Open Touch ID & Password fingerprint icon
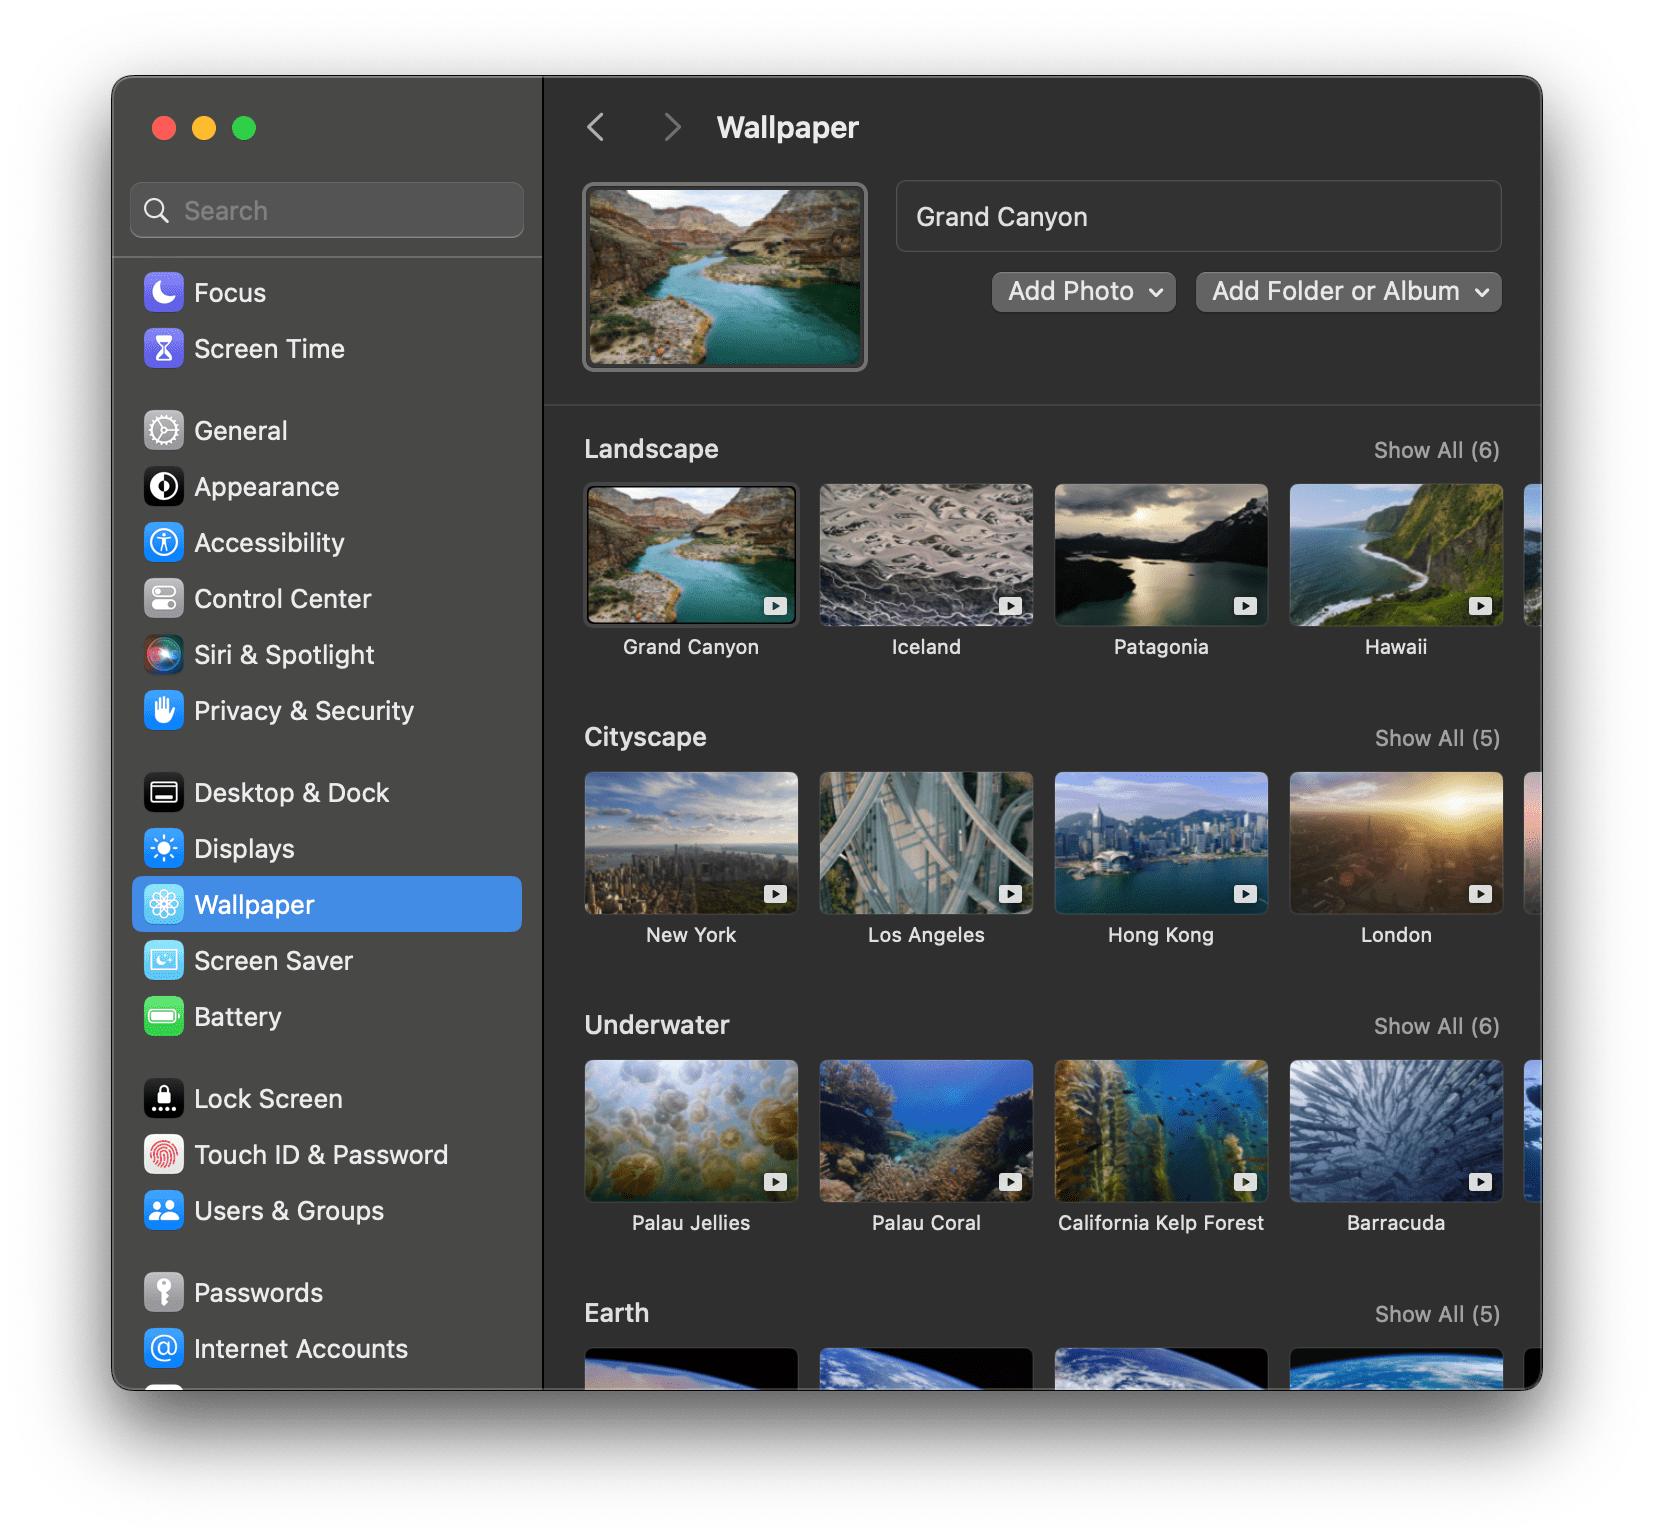The image size is (1654, 1538). 163,1154
